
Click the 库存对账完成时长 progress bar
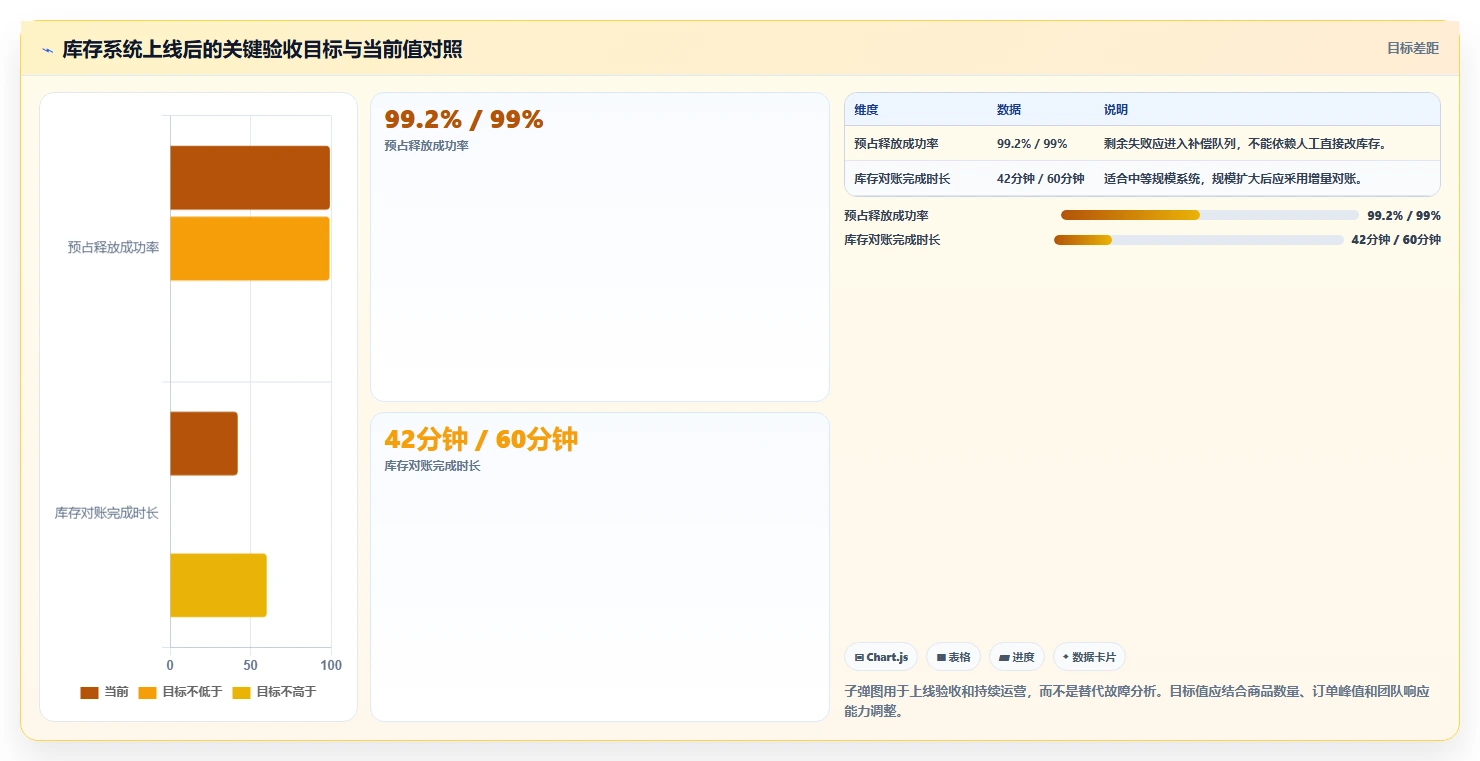point(1198,240)
